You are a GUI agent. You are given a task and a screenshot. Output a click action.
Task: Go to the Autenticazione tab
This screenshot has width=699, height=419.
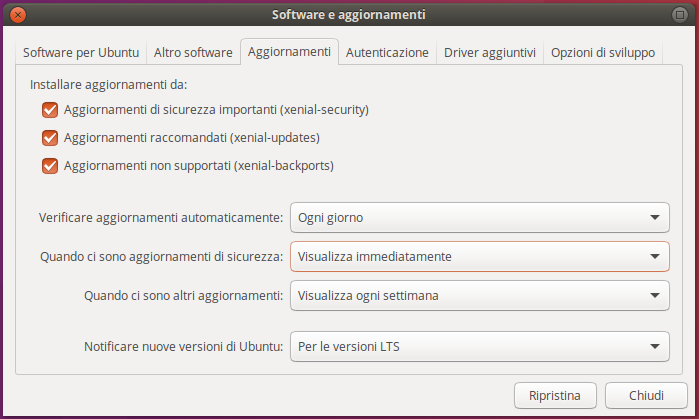point(387,53)
